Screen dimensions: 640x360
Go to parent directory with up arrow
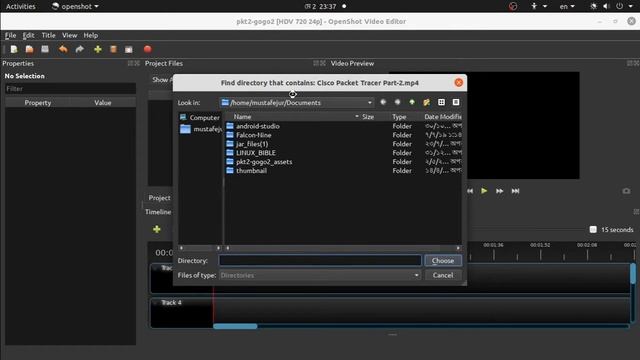coord(412,102)
